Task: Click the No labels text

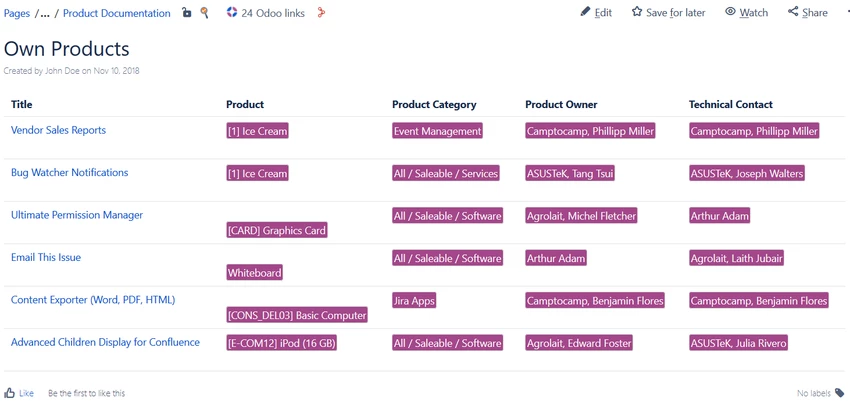Action: 814,394
